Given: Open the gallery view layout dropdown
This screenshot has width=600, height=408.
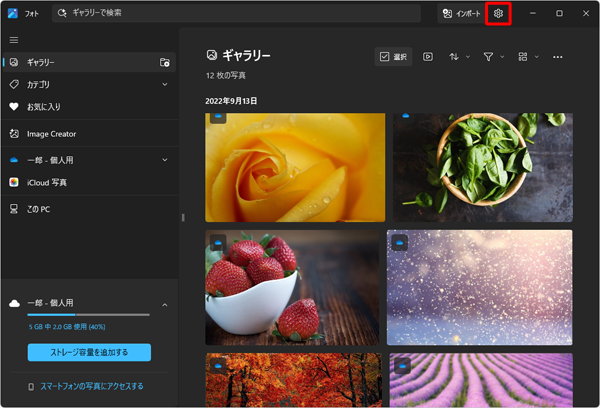Looking at the screenshot, I should coord(526,57).
